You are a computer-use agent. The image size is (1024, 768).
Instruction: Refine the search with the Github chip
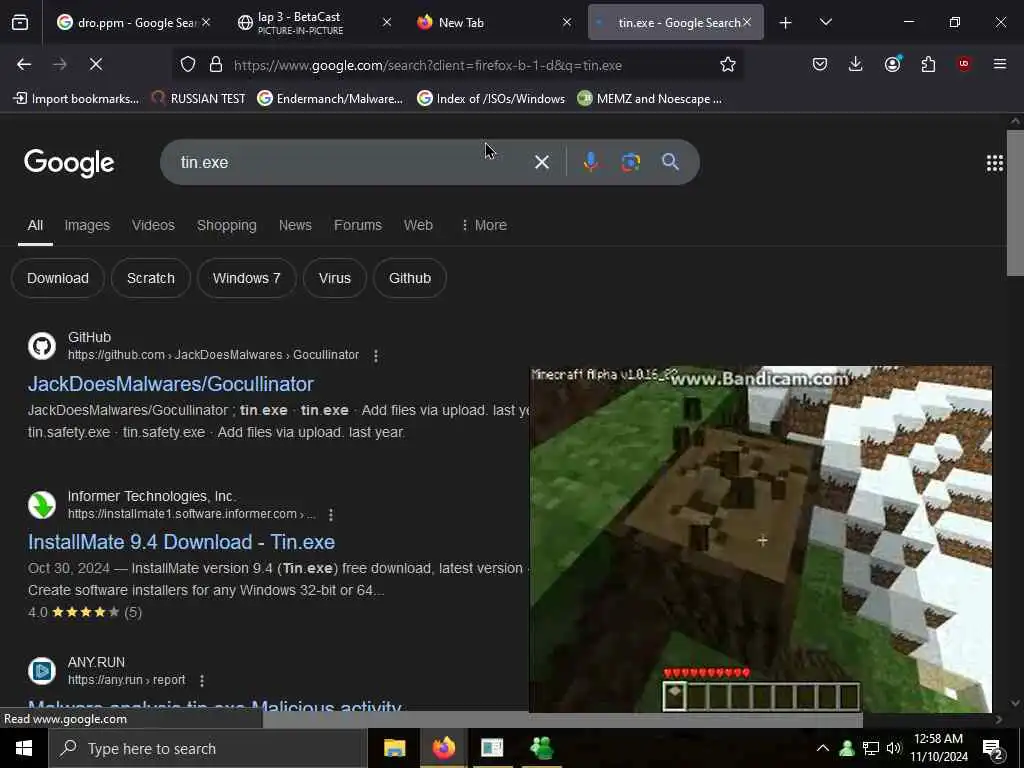pyautogui.click(x=410, y=278)
